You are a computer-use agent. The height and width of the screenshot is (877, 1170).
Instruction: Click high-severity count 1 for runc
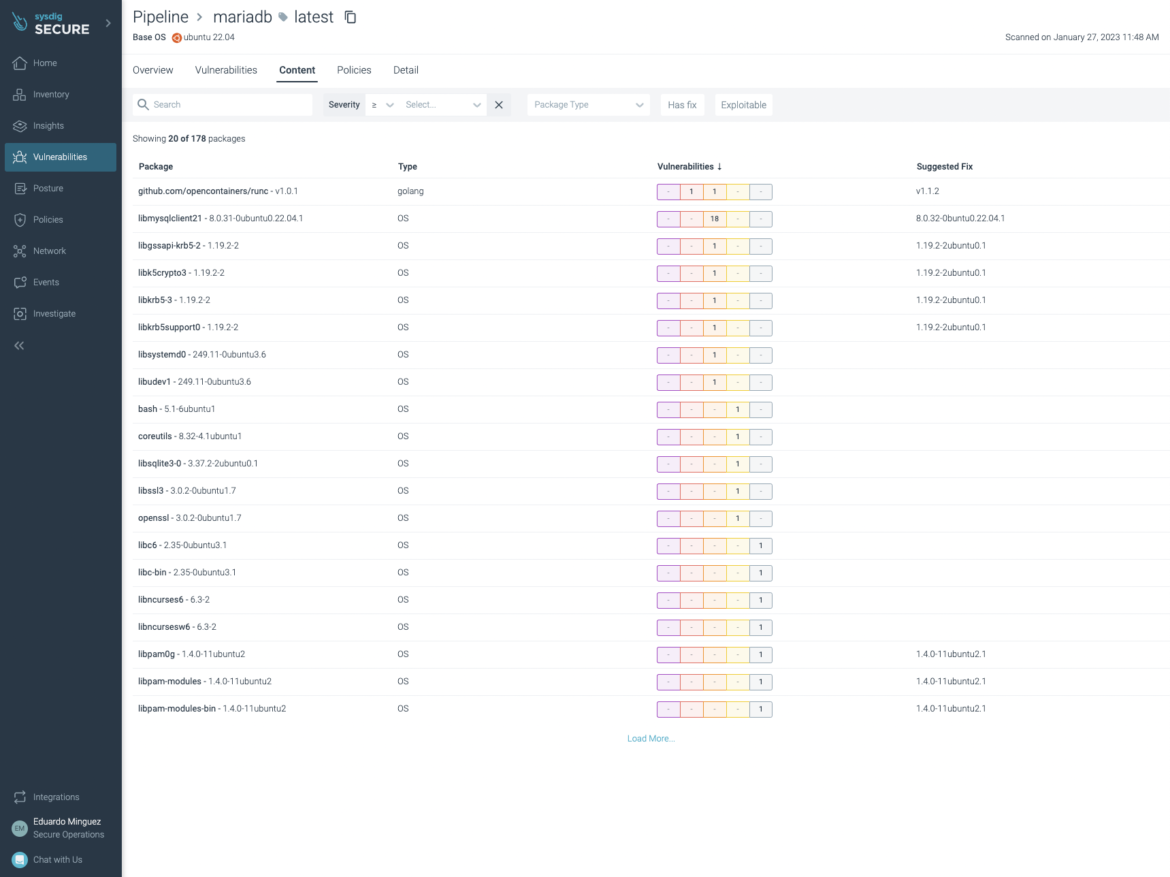692,192
